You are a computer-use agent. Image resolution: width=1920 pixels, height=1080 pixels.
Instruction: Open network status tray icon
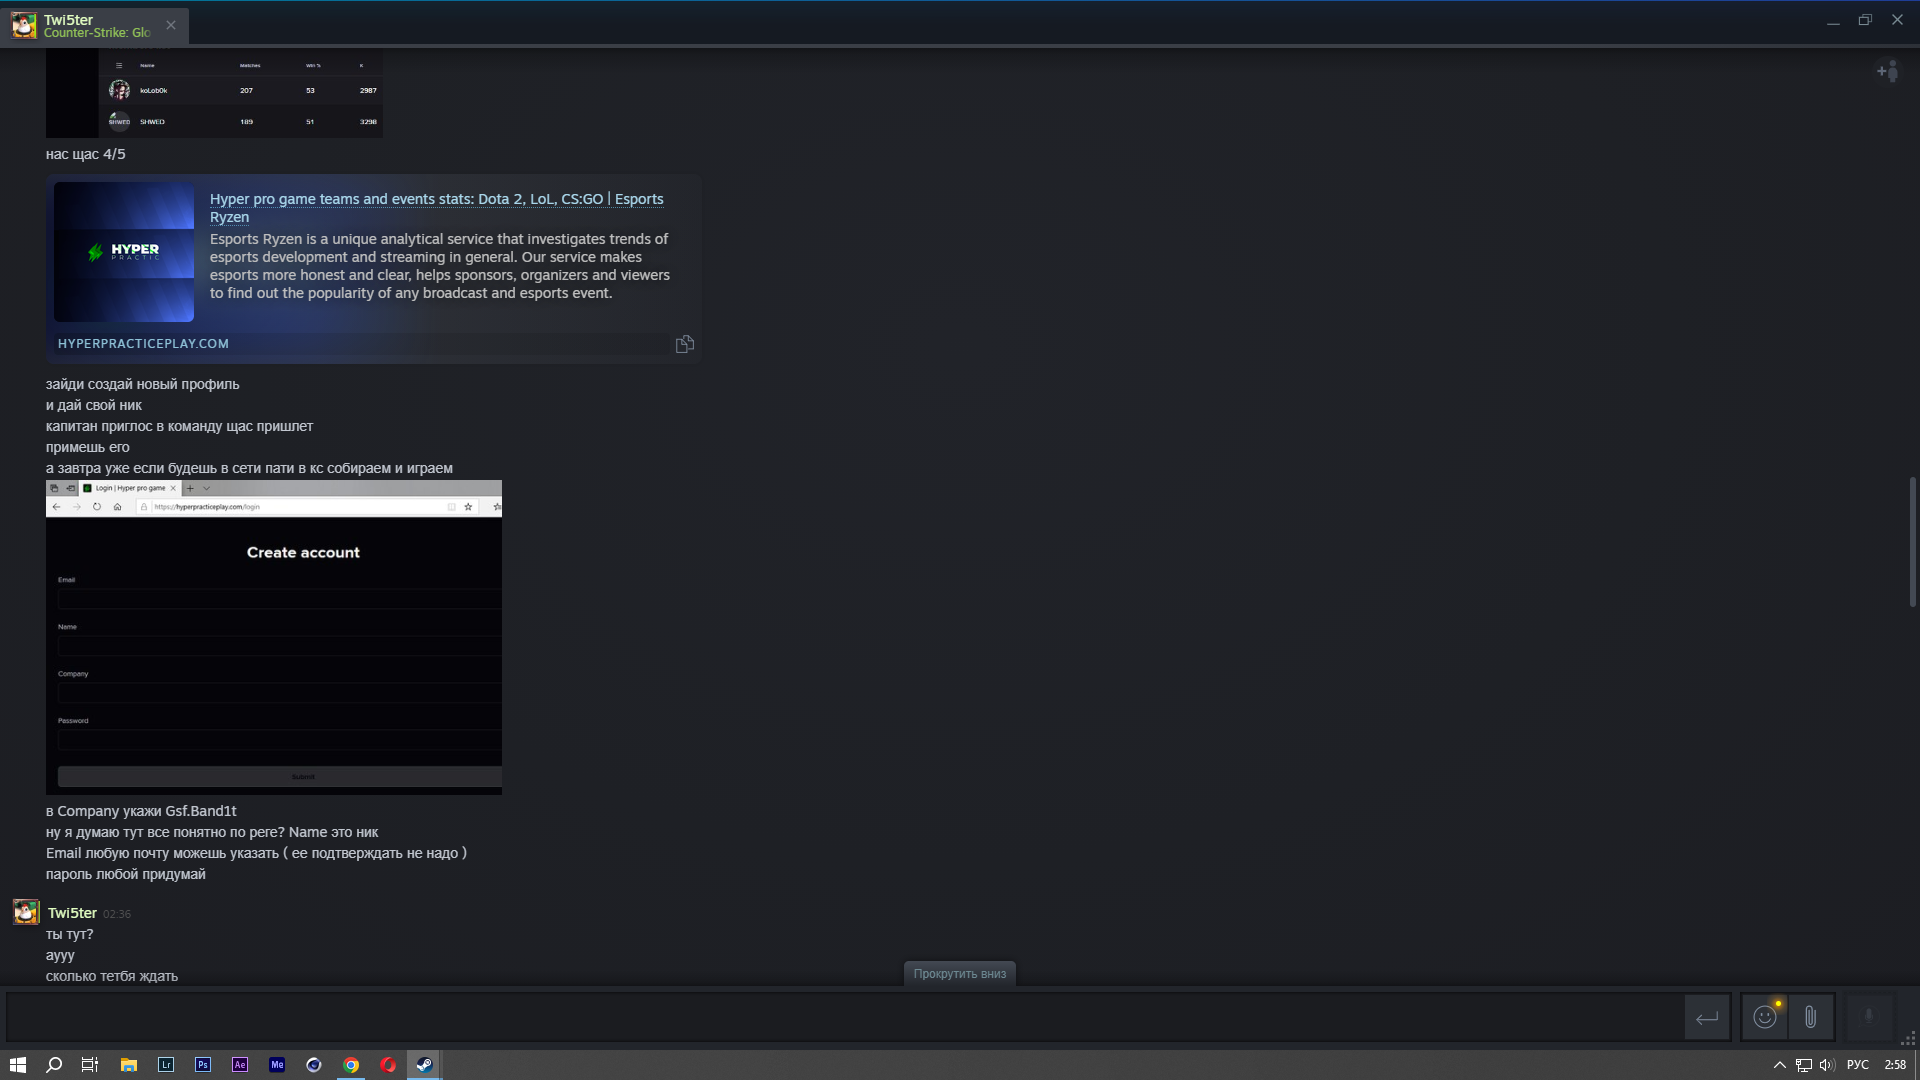click(x=1803, y=1065)
